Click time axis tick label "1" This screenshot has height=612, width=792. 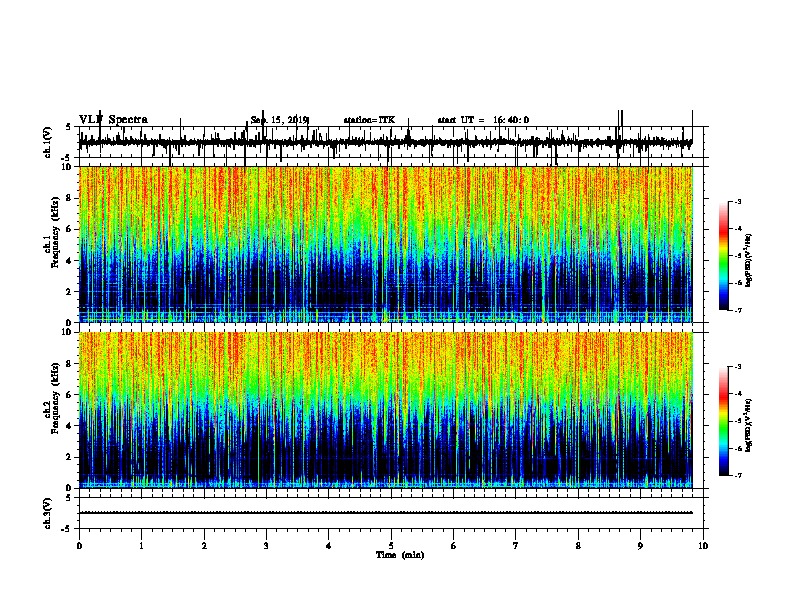[x=141, y=546]
